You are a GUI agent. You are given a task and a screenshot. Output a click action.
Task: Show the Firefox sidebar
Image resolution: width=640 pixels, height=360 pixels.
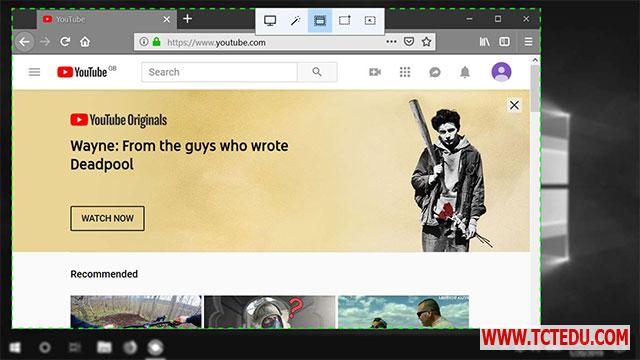pyautogui.click(x=504, y=42)
